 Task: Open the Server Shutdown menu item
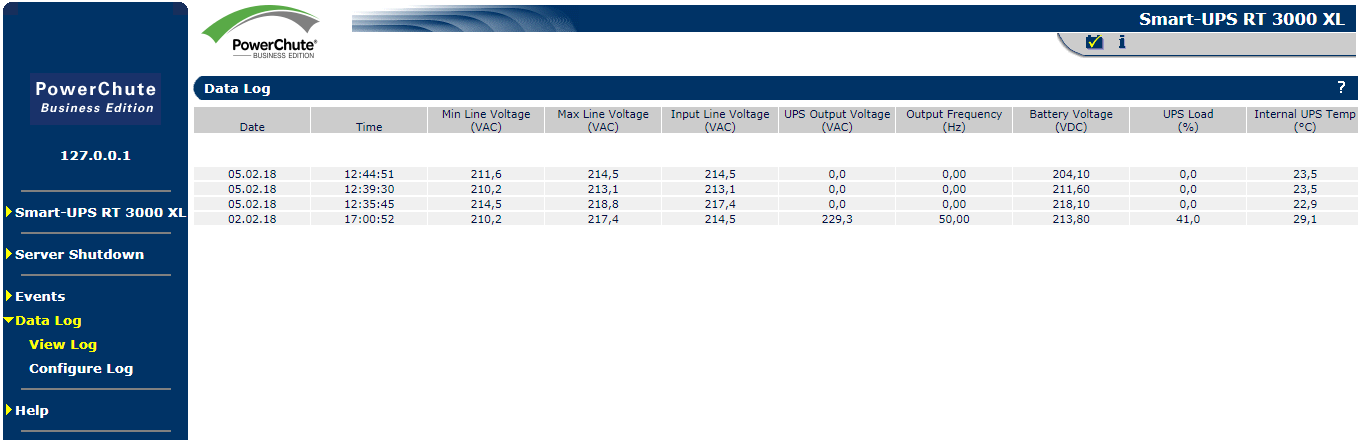tap(79, 254)
